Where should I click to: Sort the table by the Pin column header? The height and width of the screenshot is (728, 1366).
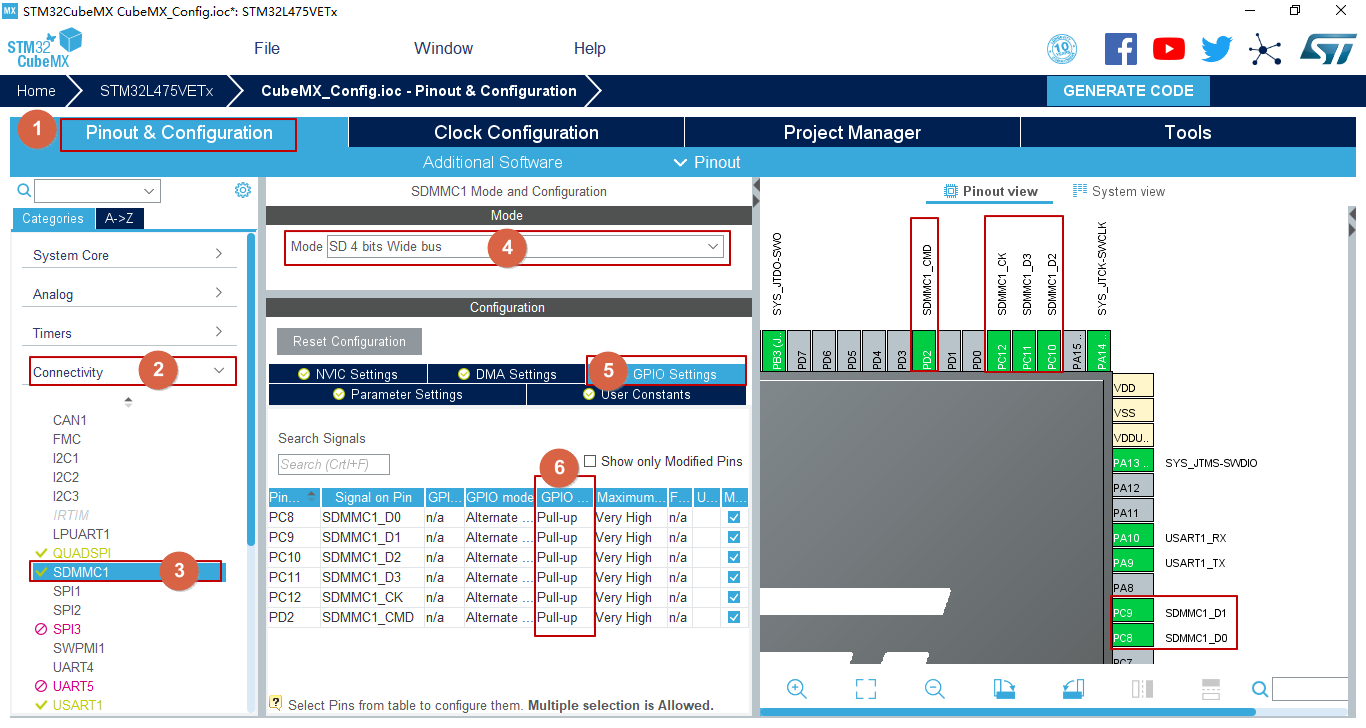(x=294, y=497)
